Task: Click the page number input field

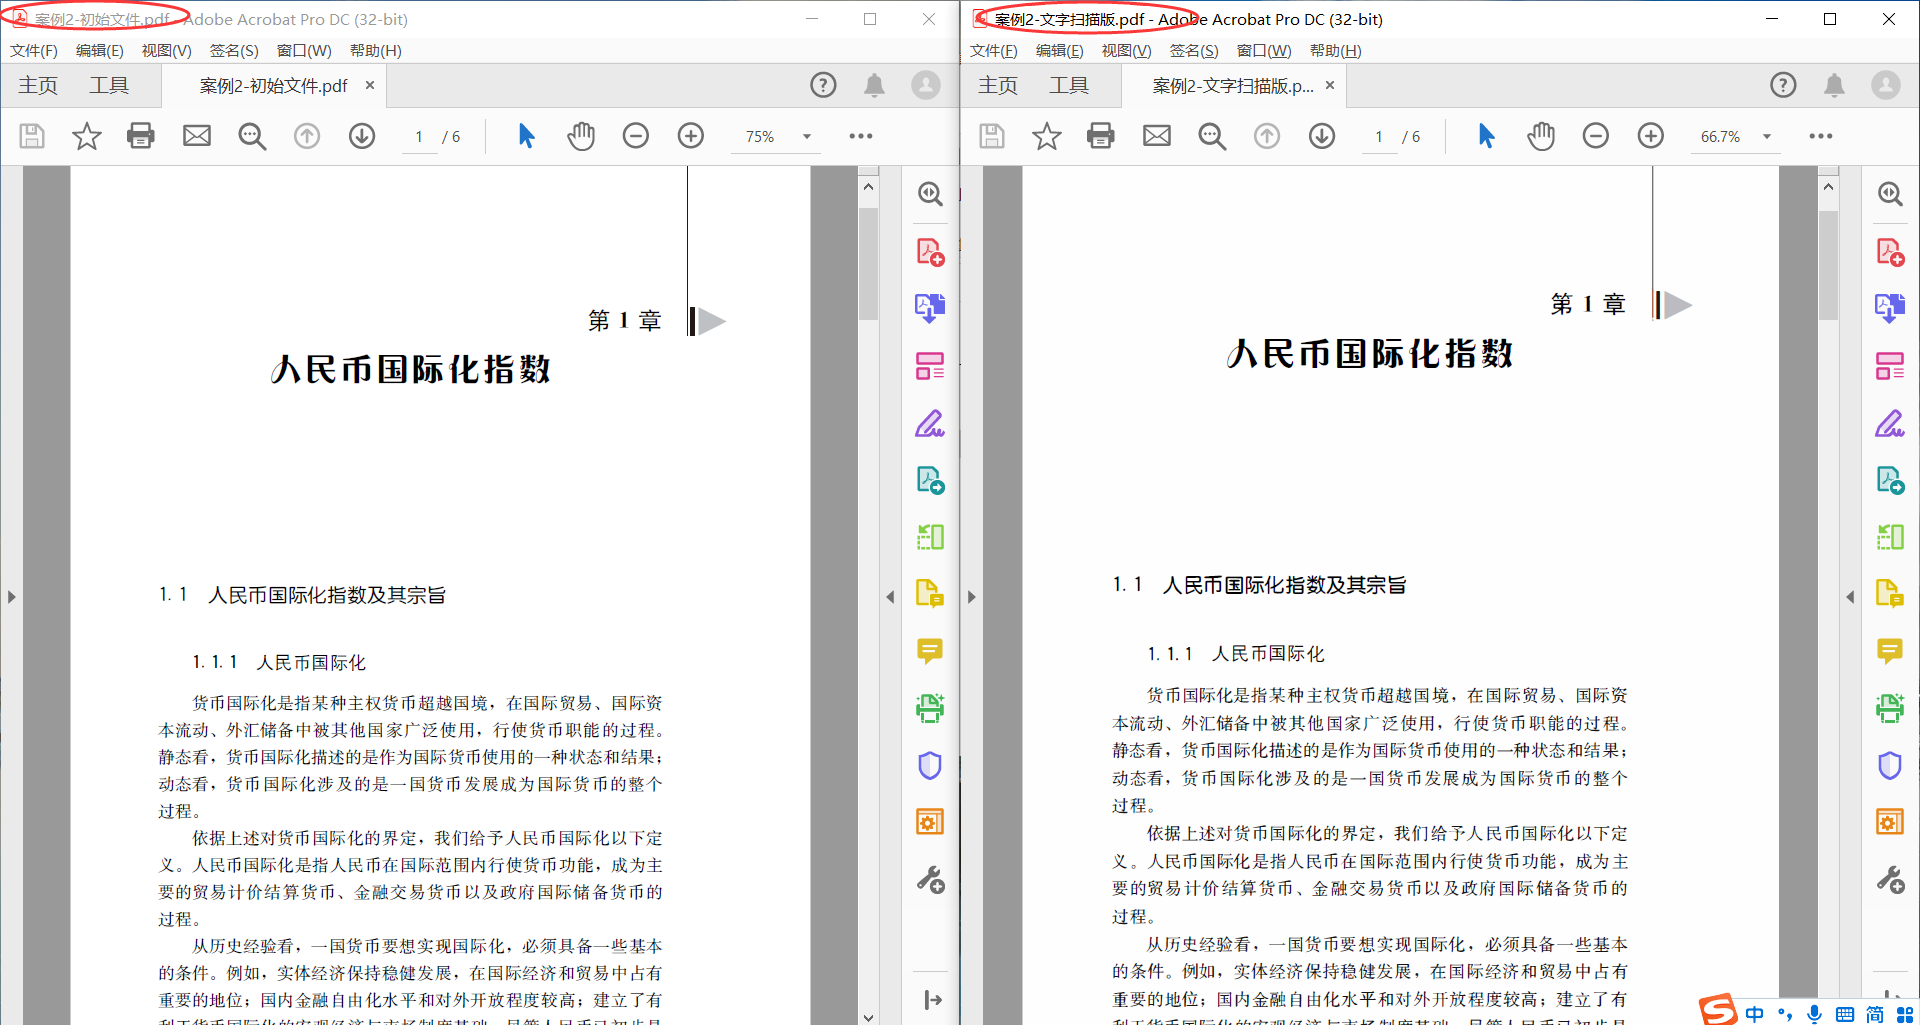Action: coord(419,136)
